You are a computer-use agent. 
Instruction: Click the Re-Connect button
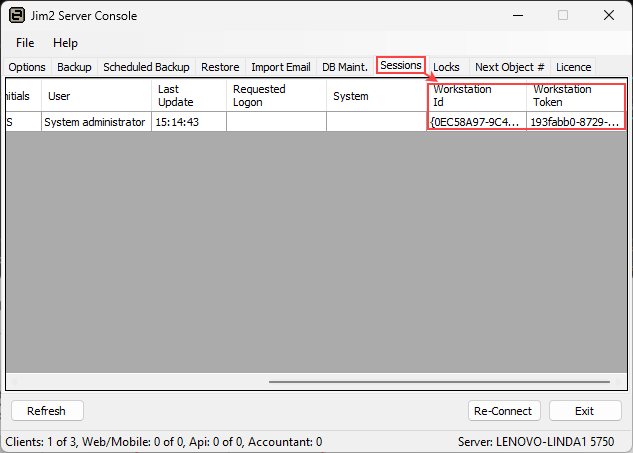(504, 411)
